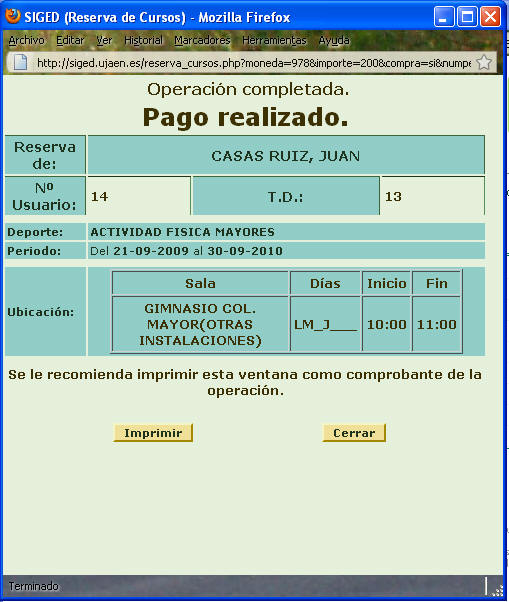Image resolution: width=509 pixels, height=602 pixels.
Task: Click the 'Reserva de:' label
Action: 45,155
